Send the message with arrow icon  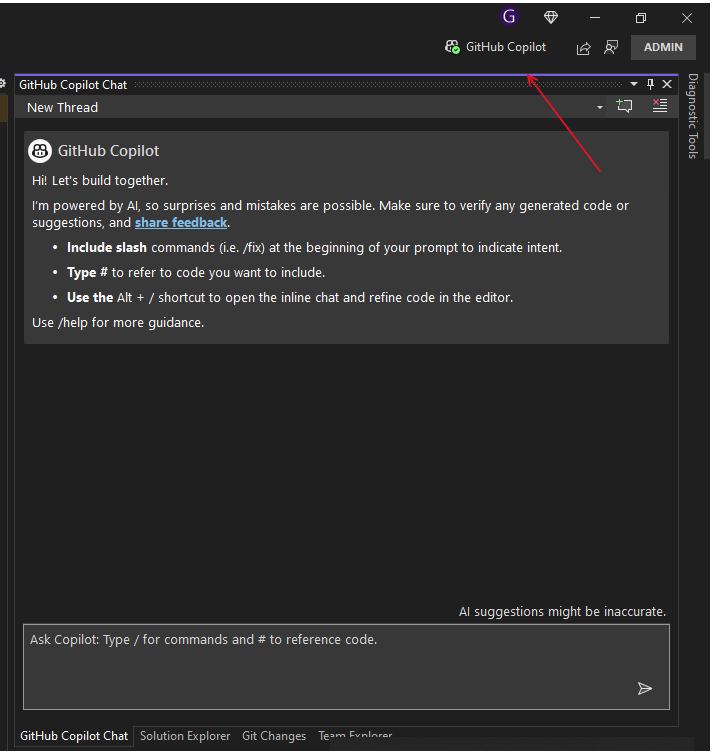(645, 688)
